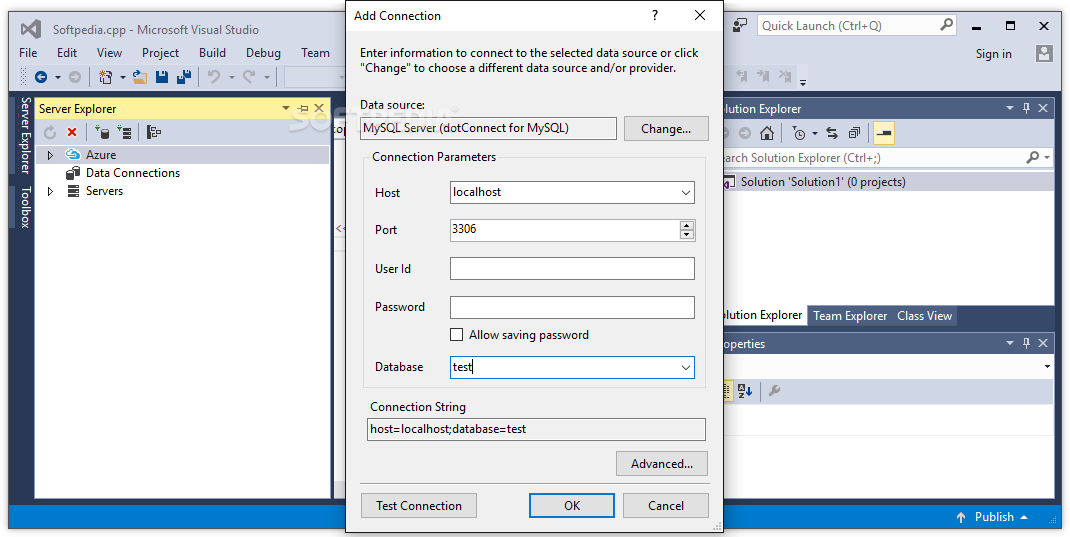The image size is (1070, 537).
Task: Open Server Explorer window position menu
Action: [286, 108]
